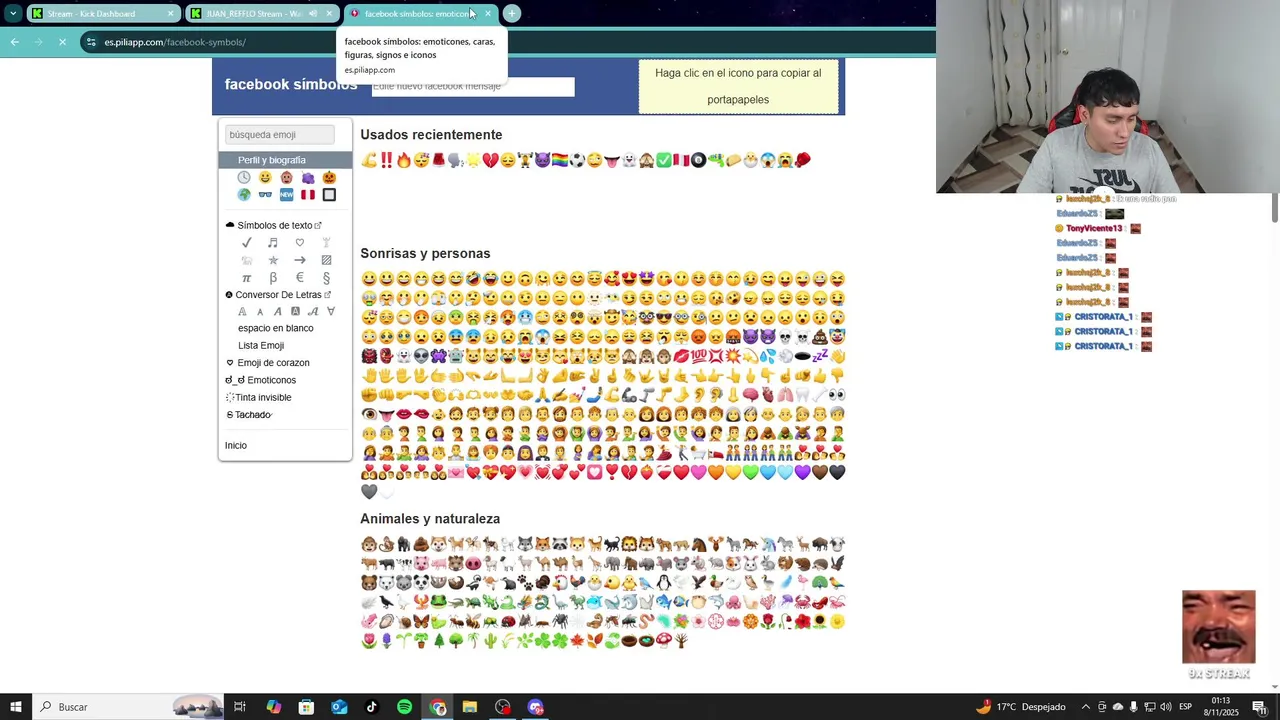Open the taskbar weather widget 17°C Despejado

1020,707
